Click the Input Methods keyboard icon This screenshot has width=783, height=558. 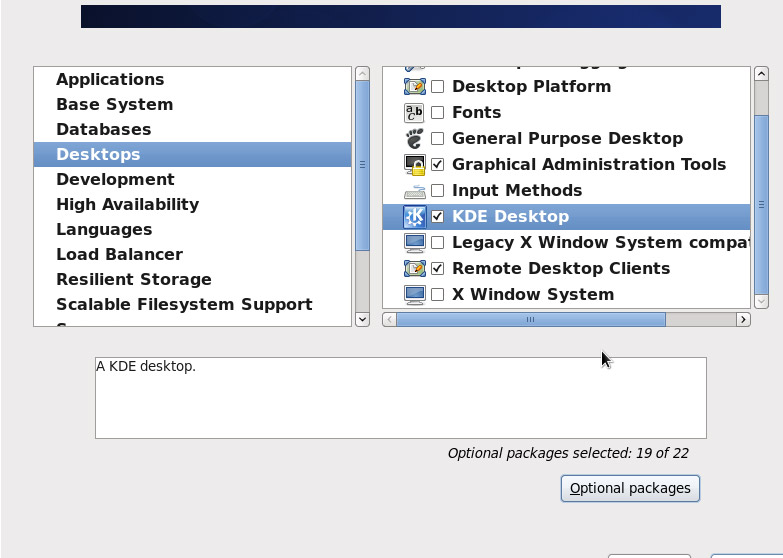tap(414, 191)
